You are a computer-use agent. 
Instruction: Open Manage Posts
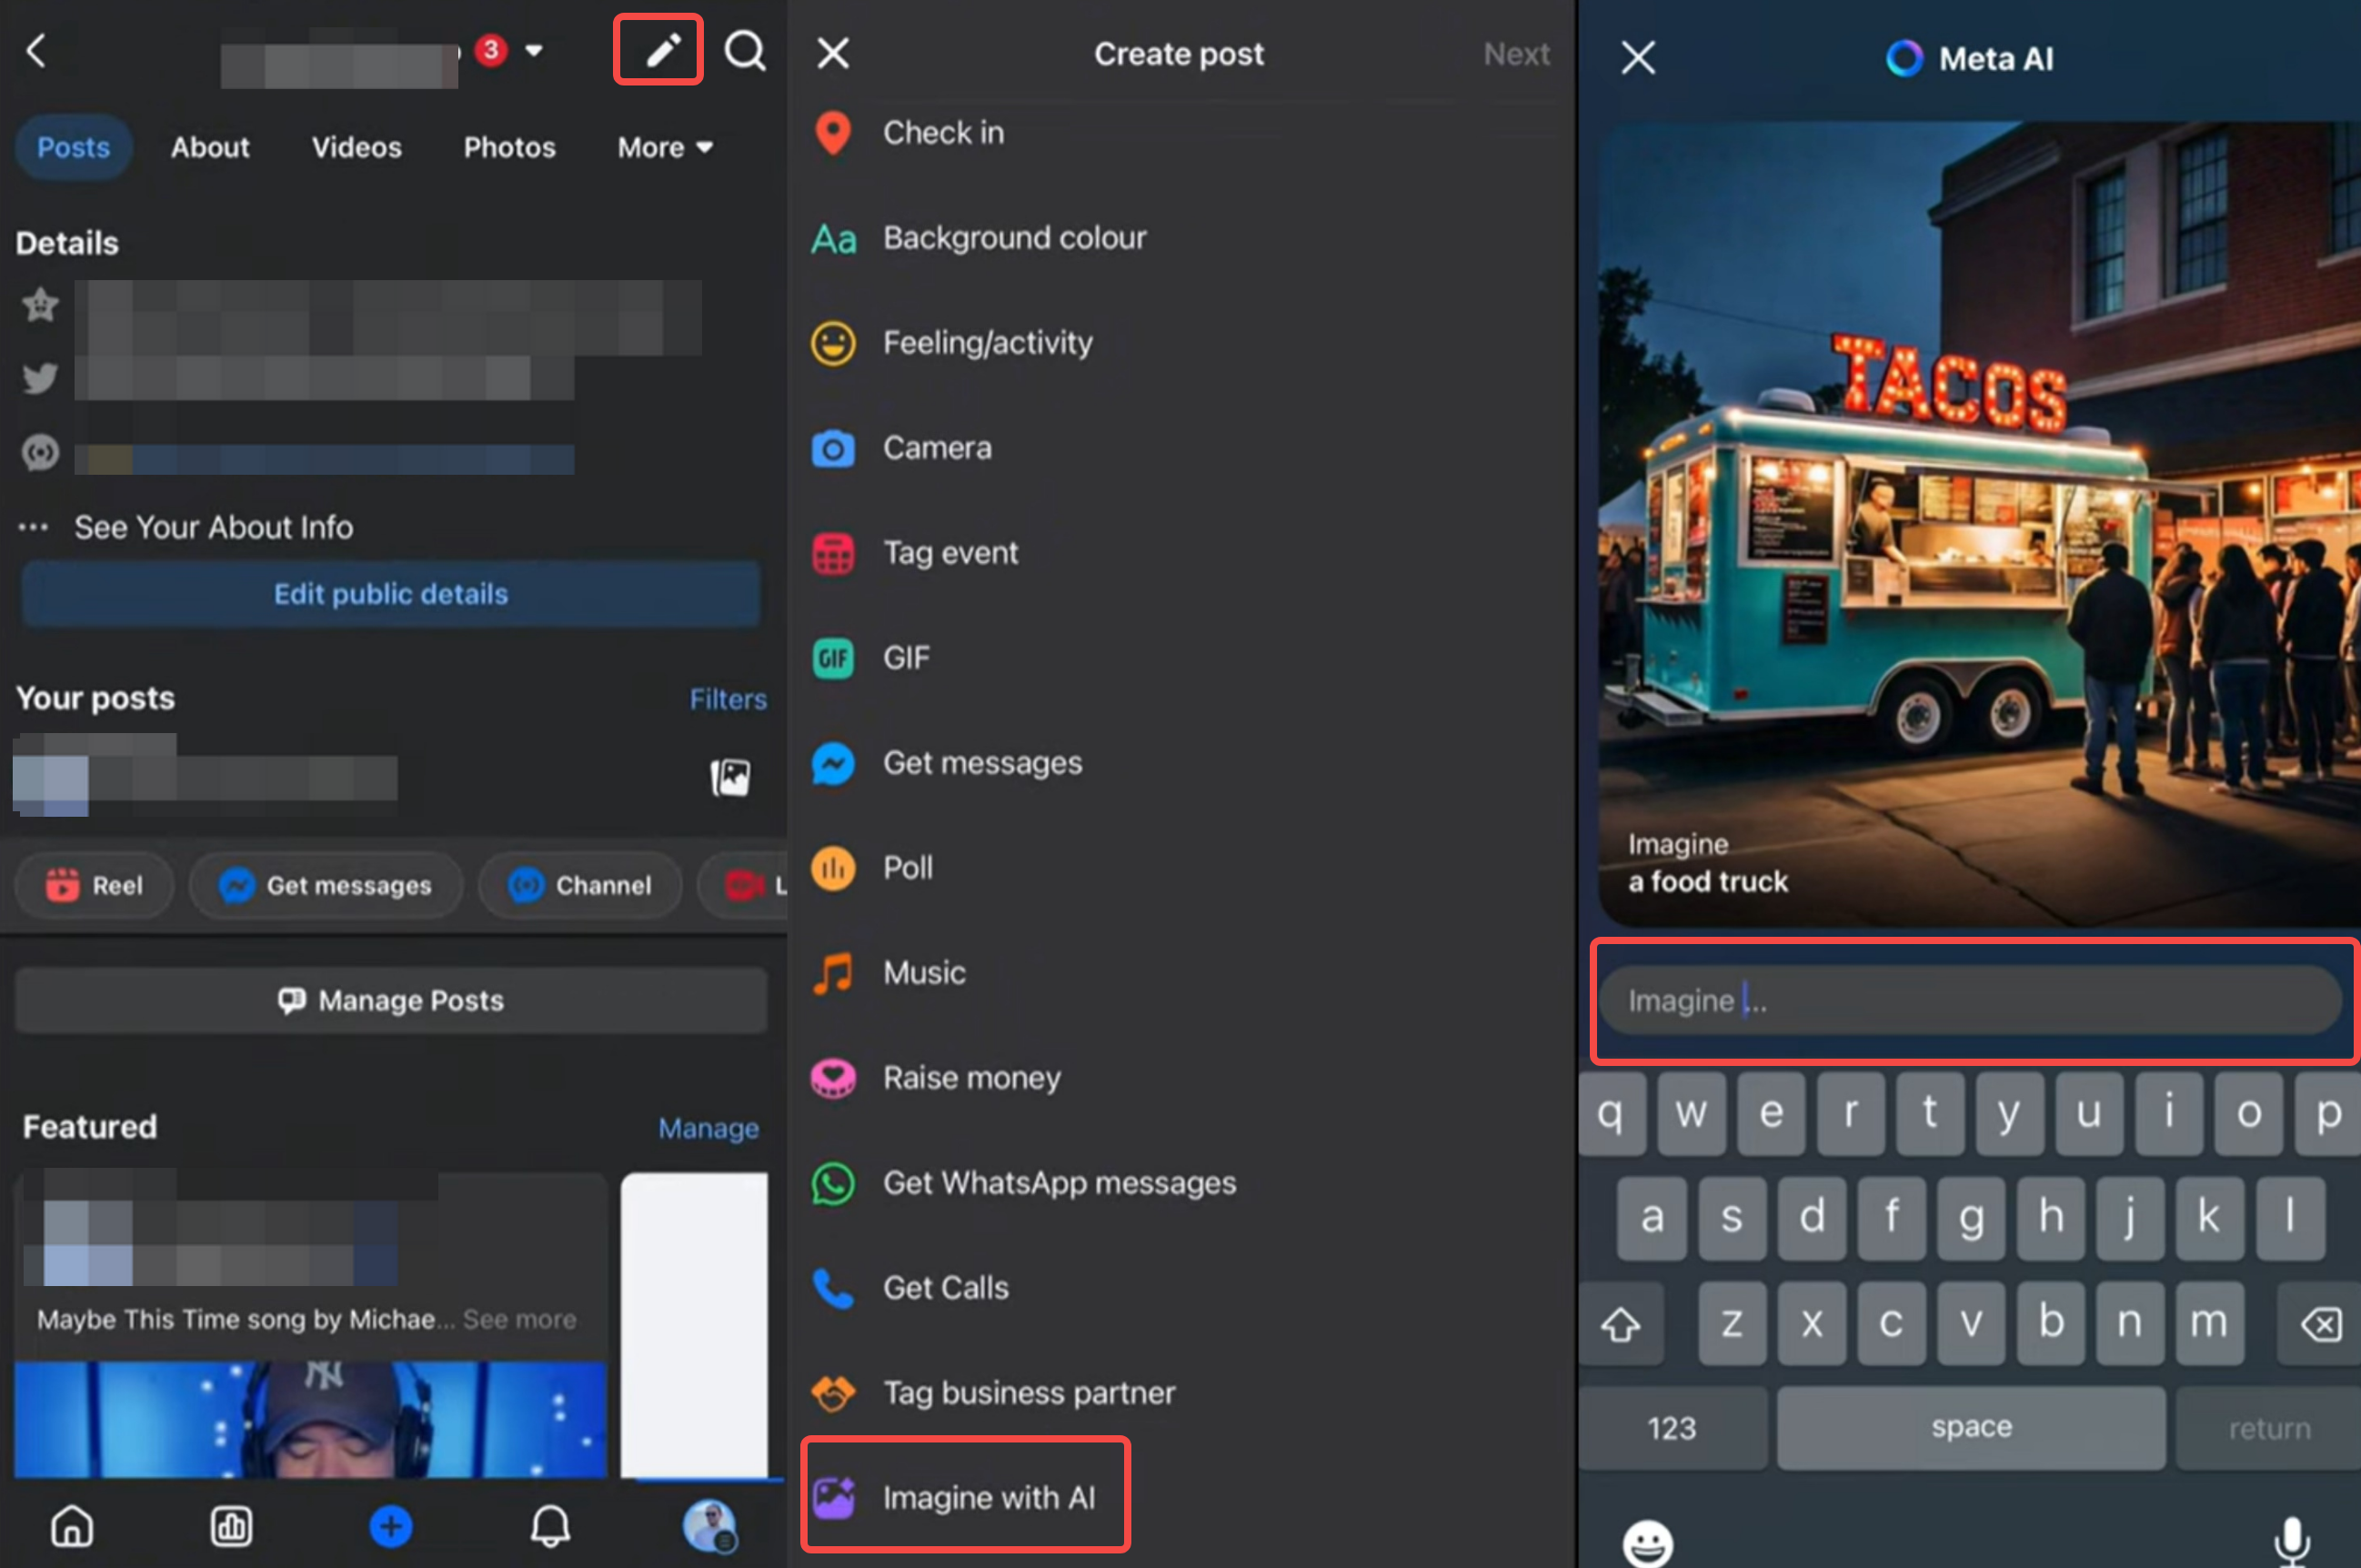(x=391, y=1000)
